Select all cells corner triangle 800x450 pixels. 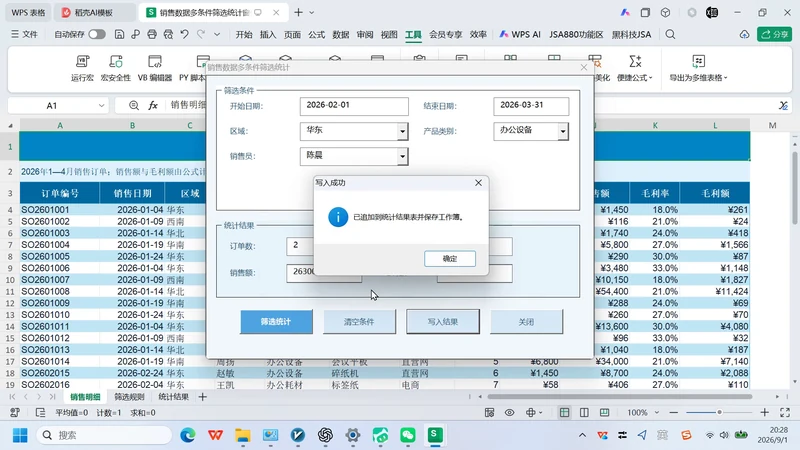10,126
